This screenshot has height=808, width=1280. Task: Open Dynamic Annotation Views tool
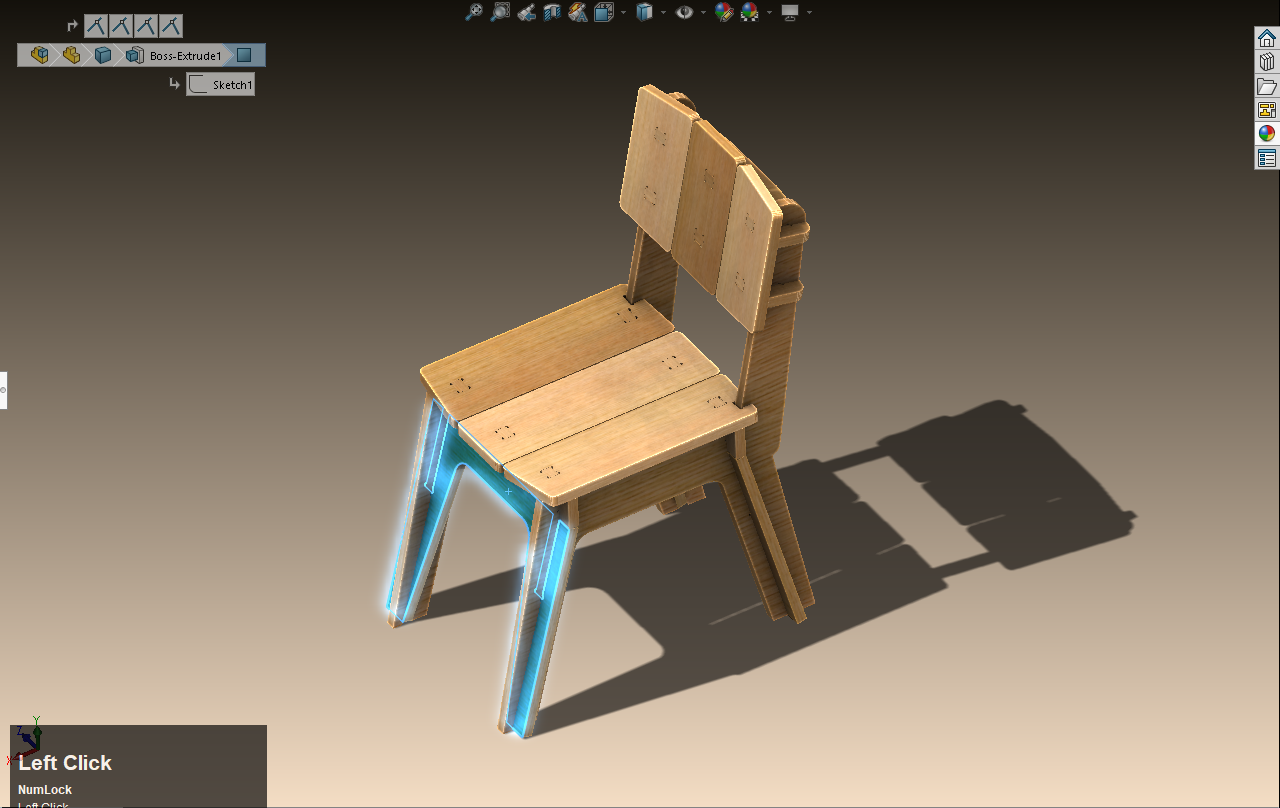coord(578,12)
